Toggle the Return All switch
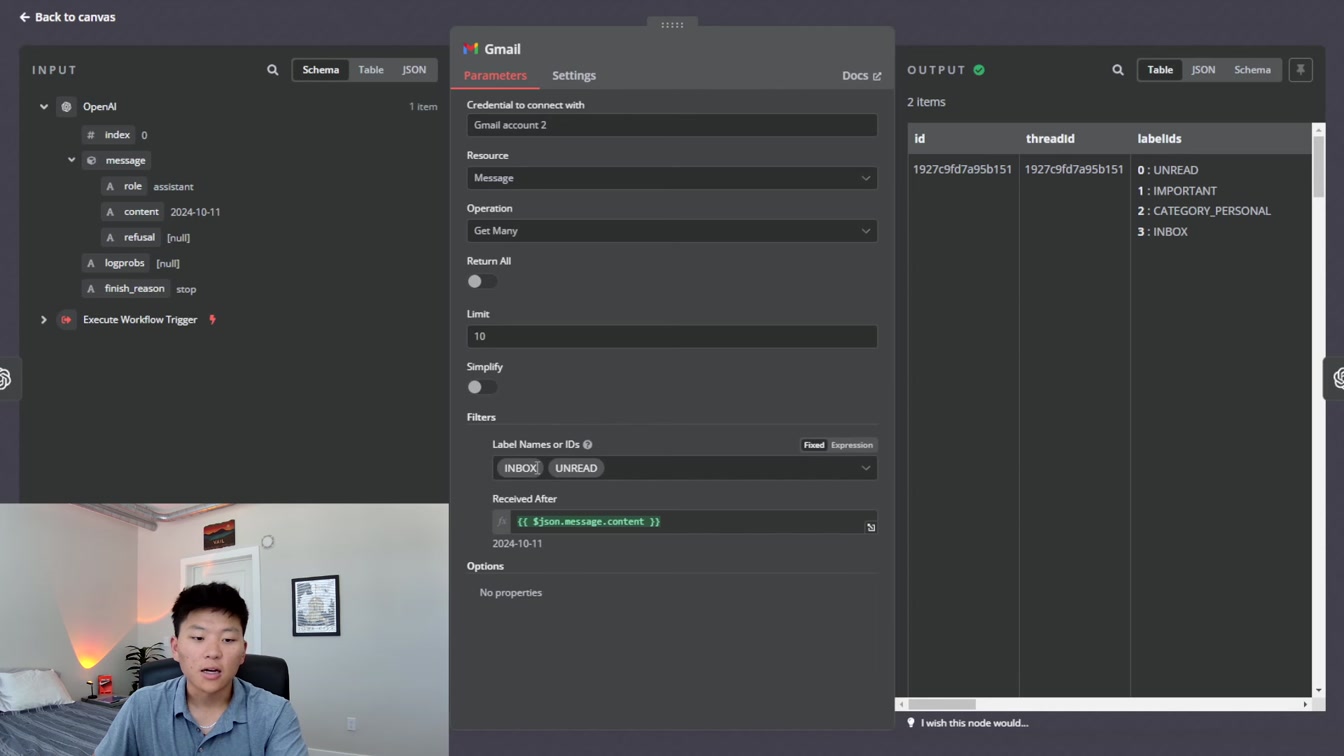 (482, 282)
